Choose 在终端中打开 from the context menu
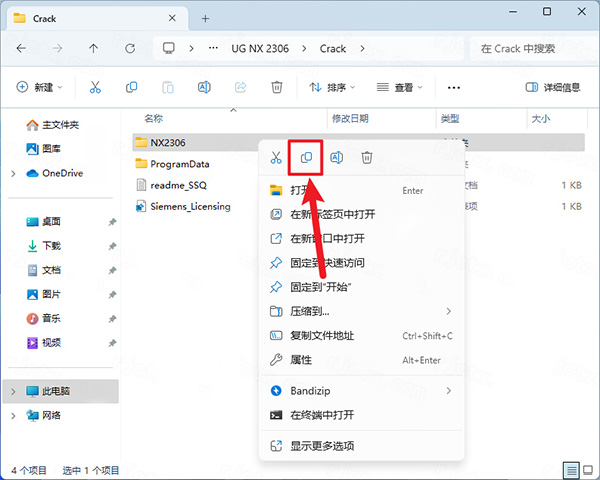The width and height of the screenshot is (600, 480). point(362,415)
